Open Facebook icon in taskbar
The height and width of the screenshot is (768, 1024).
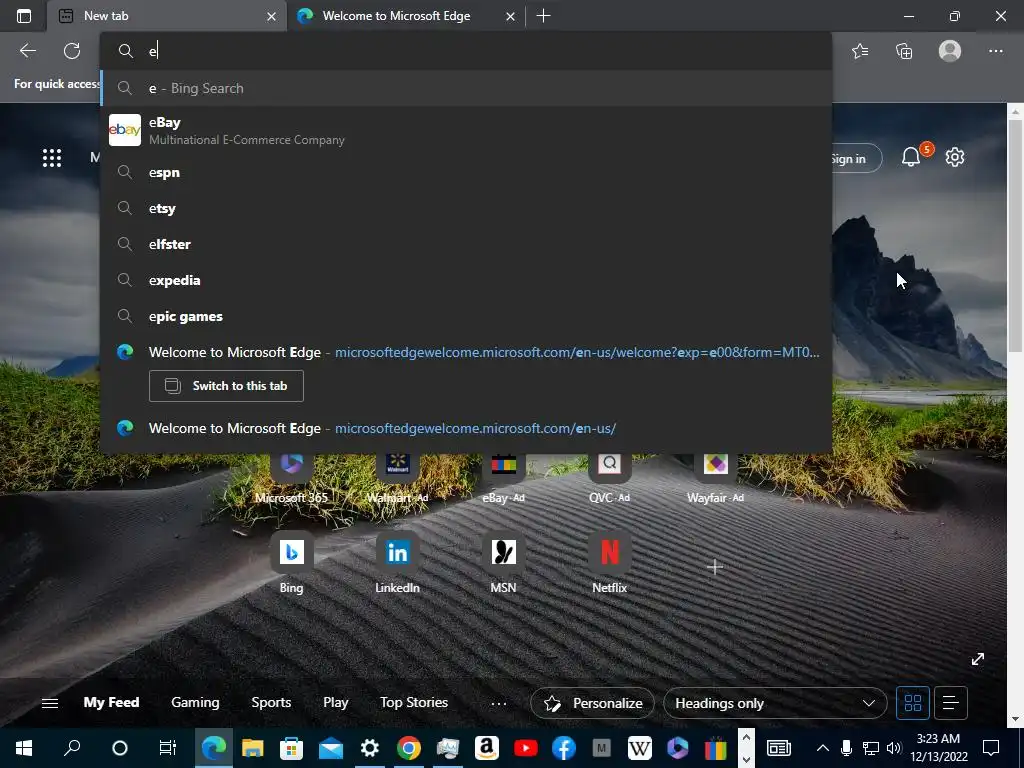coord(564,748)
